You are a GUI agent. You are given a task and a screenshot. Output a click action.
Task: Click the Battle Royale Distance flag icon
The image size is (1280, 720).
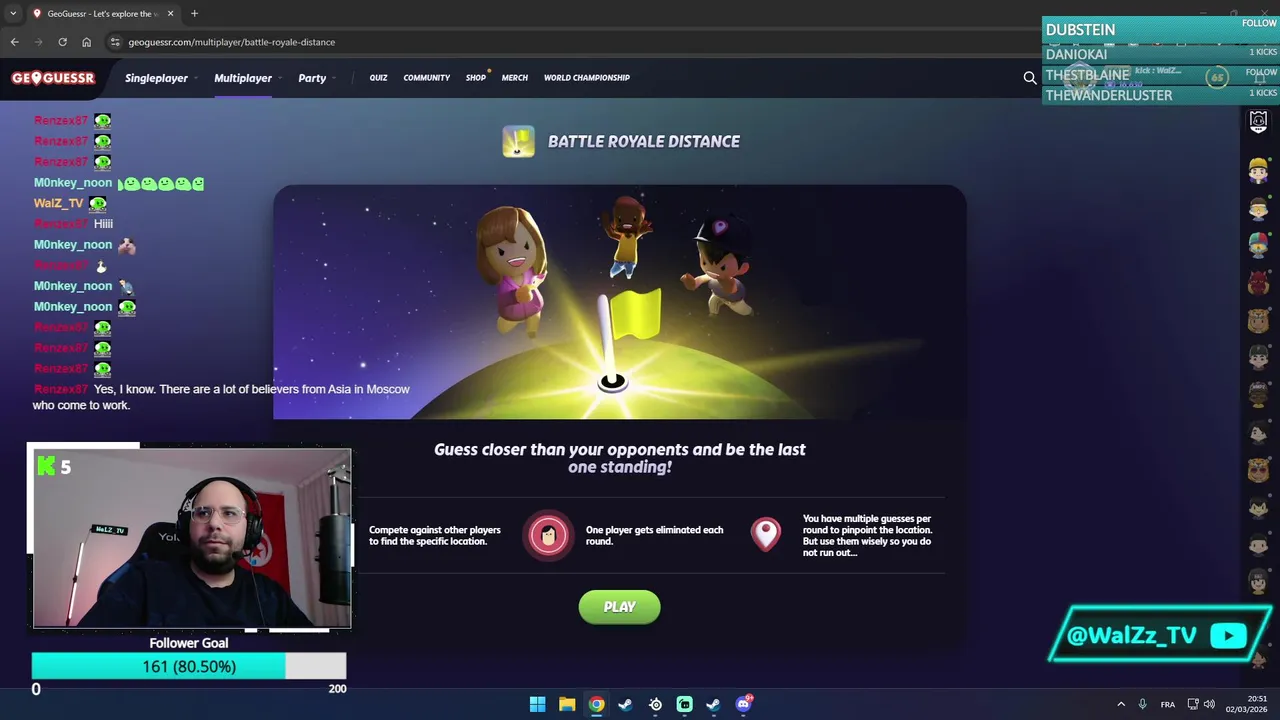(x=518, y=141)
